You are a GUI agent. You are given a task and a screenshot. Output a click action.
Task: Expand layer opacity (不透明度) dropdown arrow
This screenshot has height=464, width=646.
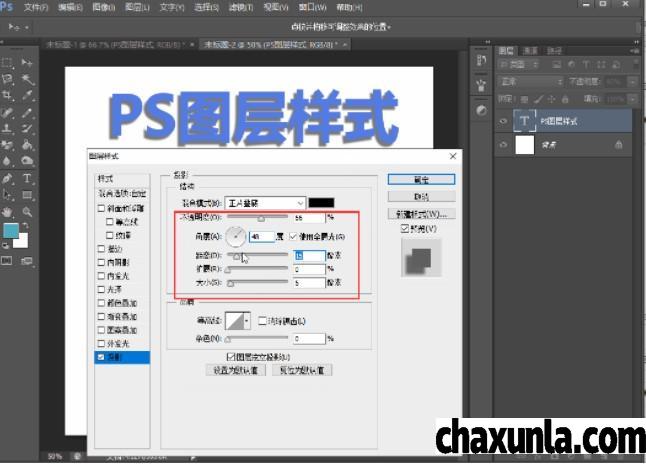pos(632,82)
